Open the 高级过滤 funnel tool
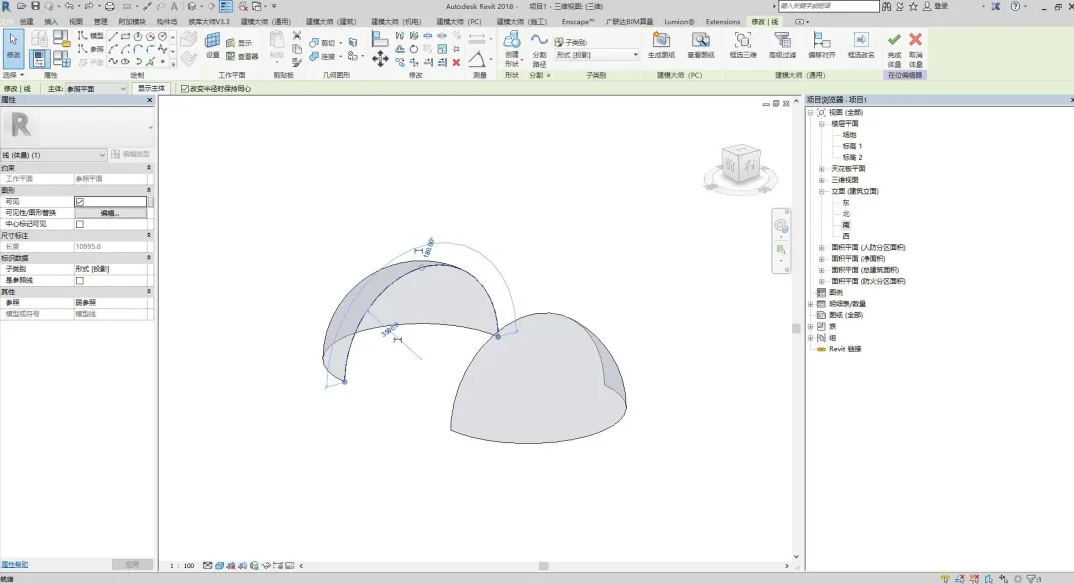 click(784, 41)
